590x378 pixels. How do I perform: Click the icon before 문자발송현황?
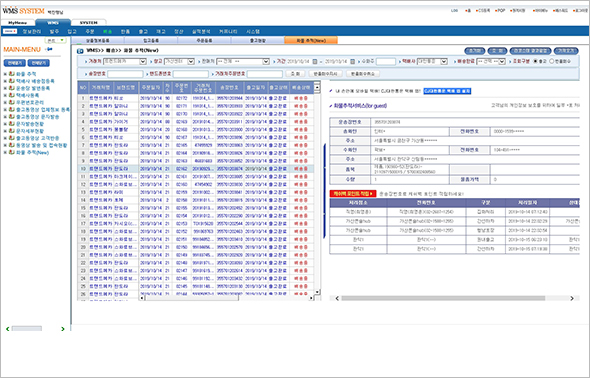pyautogui.click(x=12, y=124)
